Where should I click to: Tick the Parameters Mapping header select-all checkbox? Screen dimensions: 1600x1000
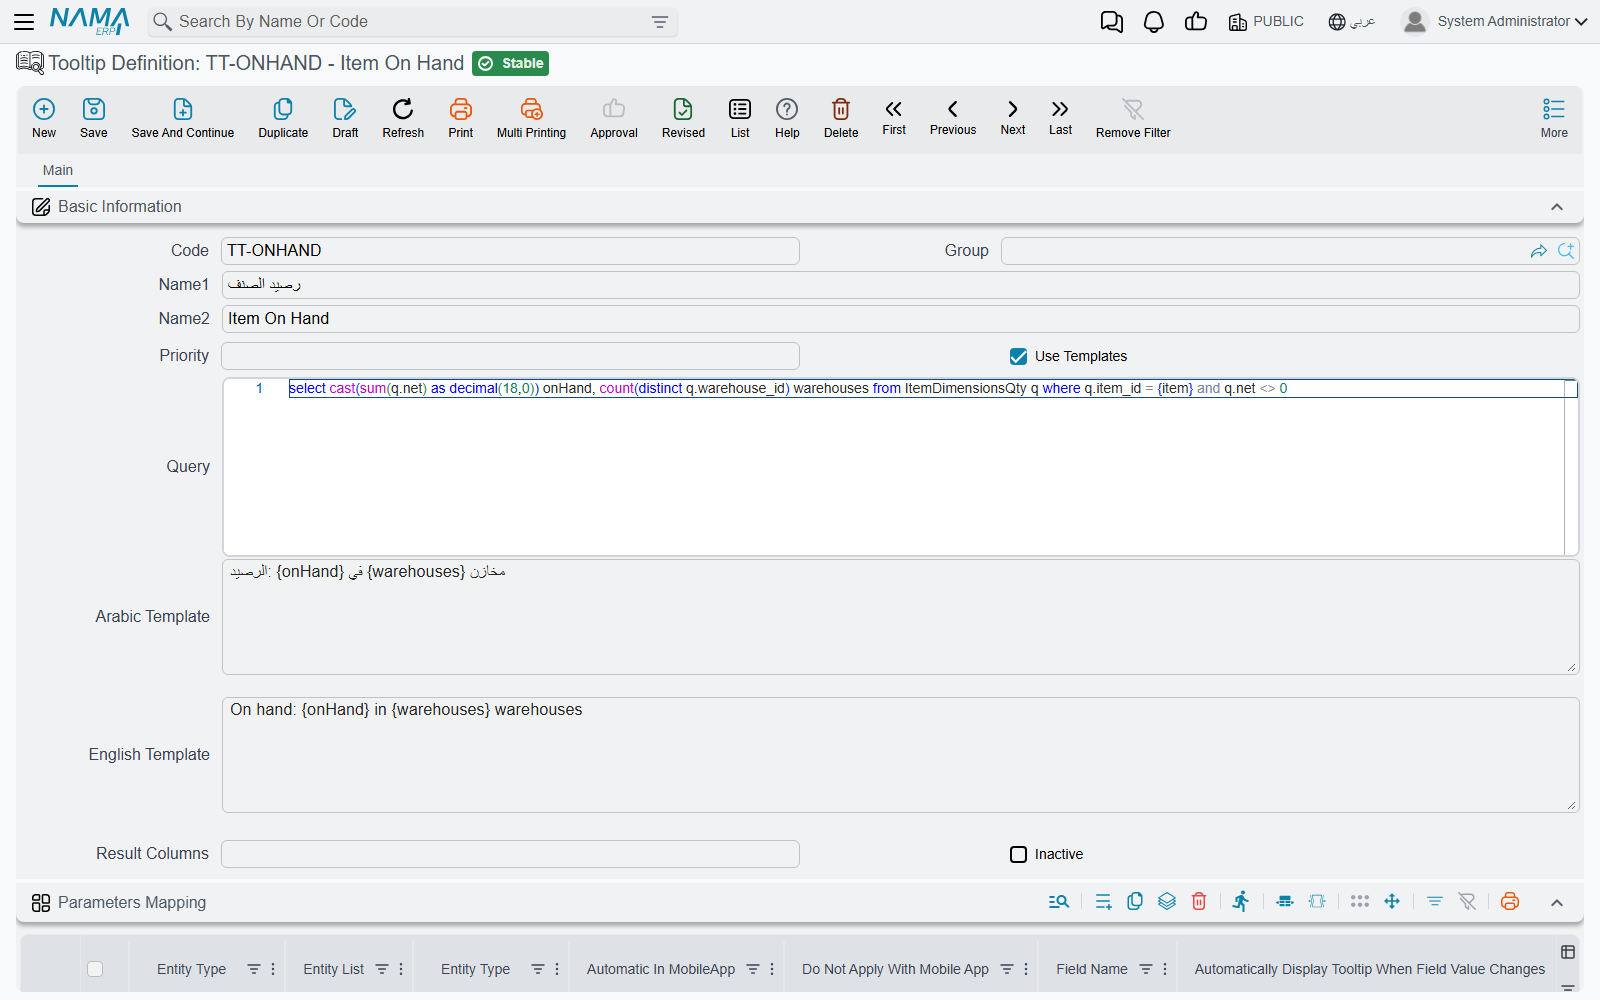click(x=95, y=969)
